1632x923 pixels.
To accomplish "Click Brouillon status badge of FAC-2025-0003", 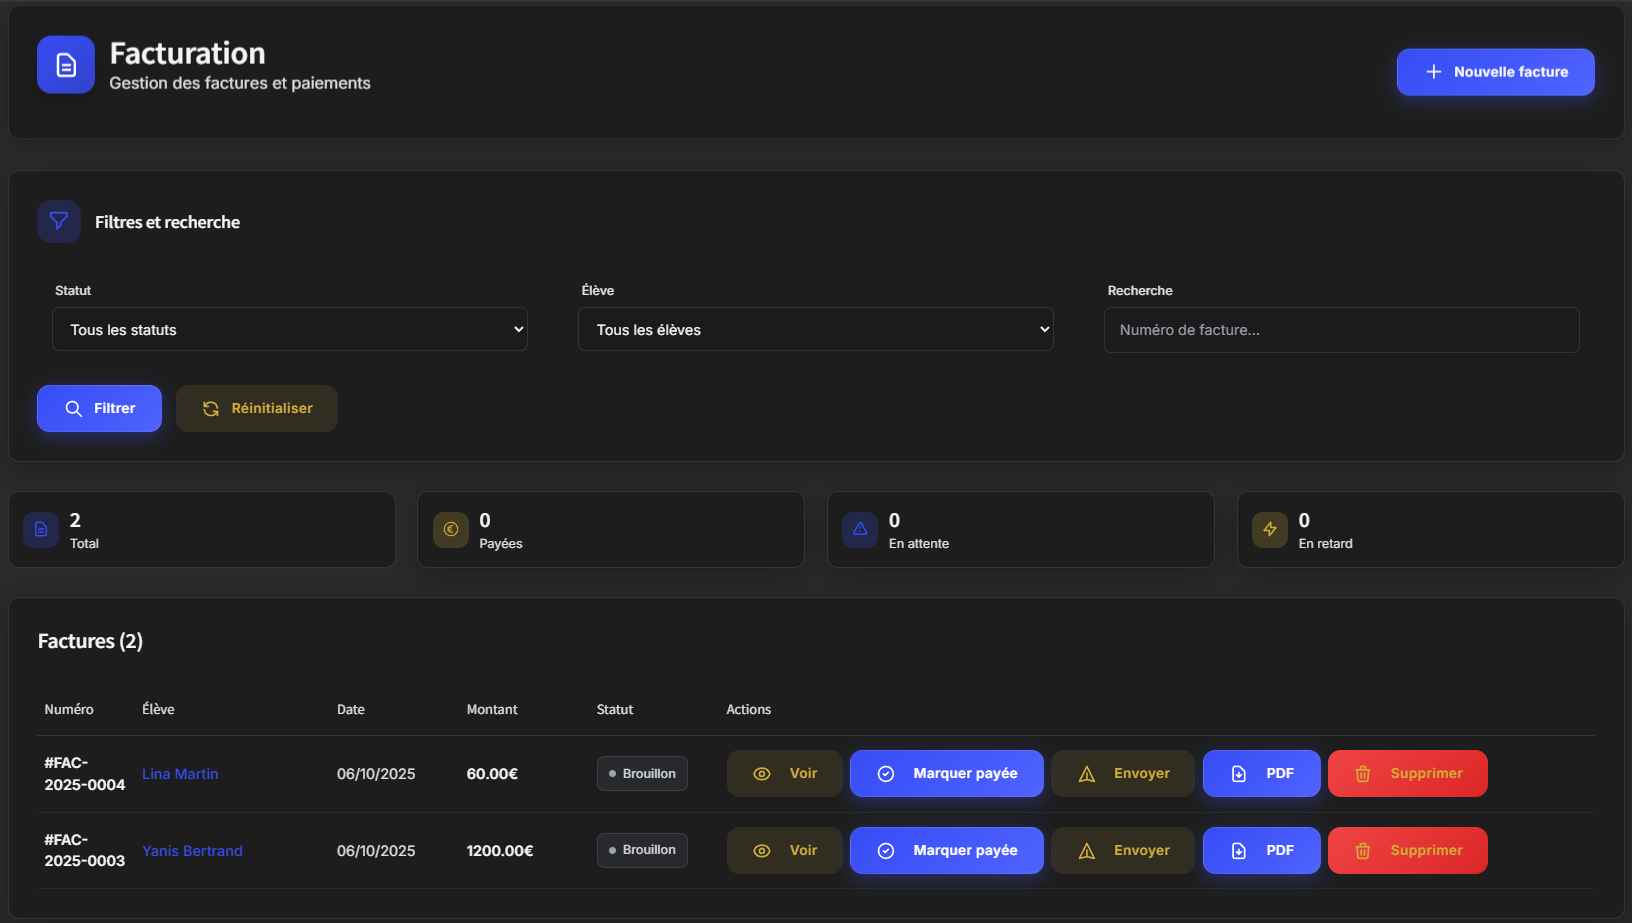I will click(x=642, y=850).
